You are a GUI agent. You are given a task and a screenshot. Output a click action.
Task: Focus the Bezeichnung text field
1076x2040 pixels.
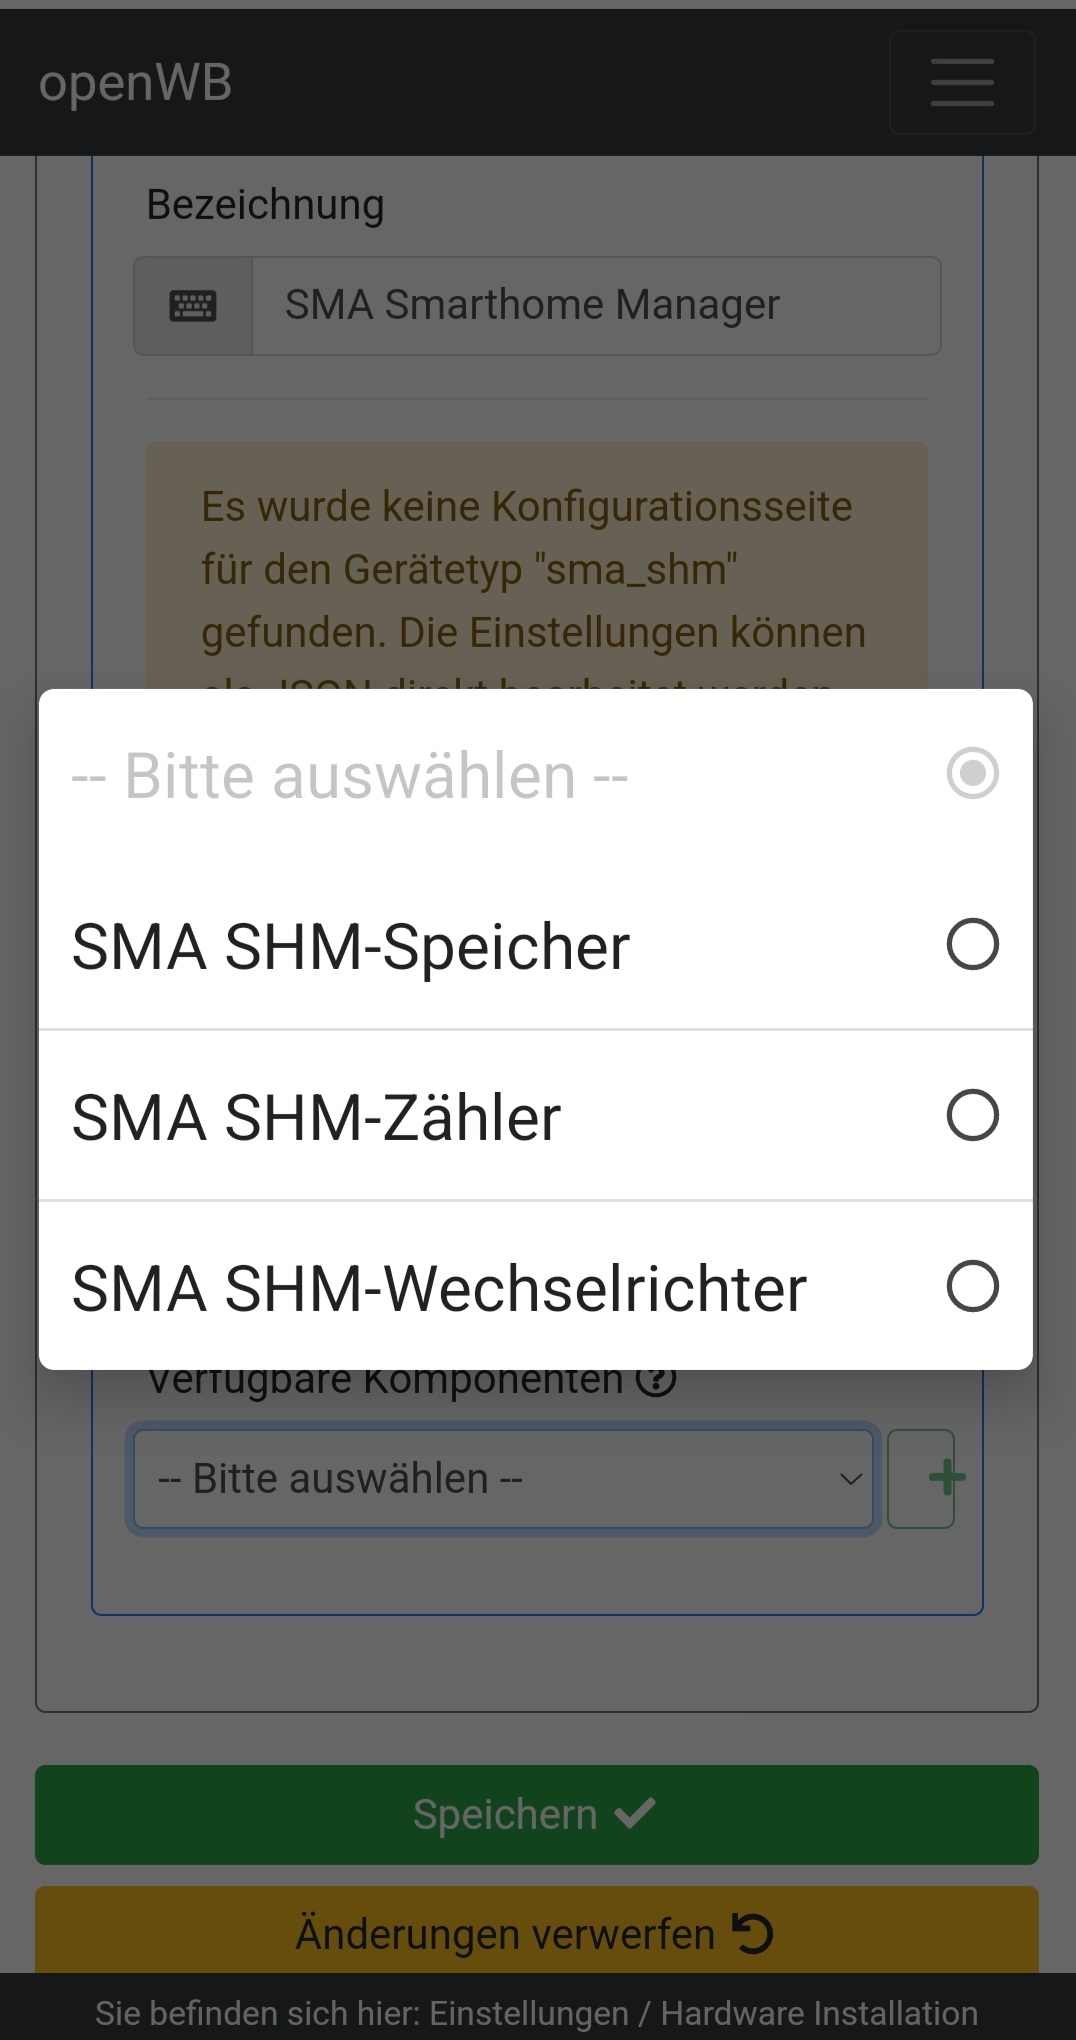coord(595,306)
